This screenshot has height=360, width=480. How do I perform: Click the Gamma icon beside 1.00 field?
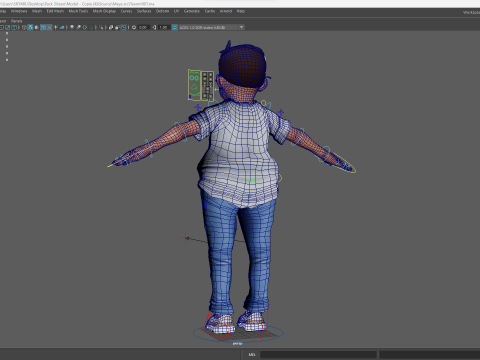(154, 27)
